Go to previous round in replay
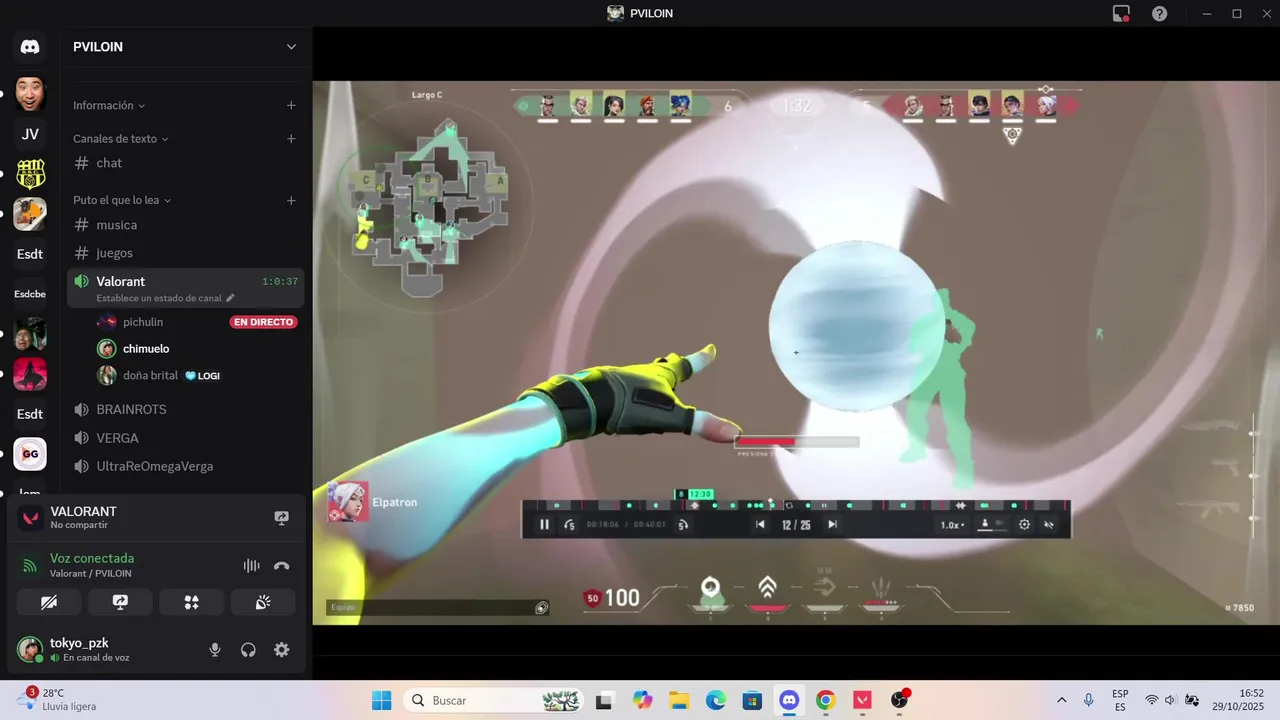This screenshot has width=1280, height=720. coord(760,524)
